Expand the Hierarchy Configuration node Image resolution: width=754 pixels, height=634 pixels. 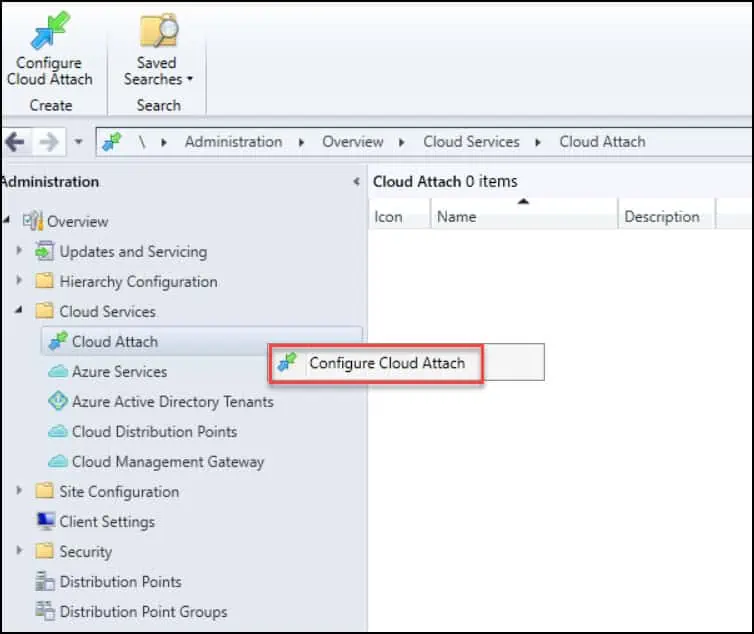19,280
